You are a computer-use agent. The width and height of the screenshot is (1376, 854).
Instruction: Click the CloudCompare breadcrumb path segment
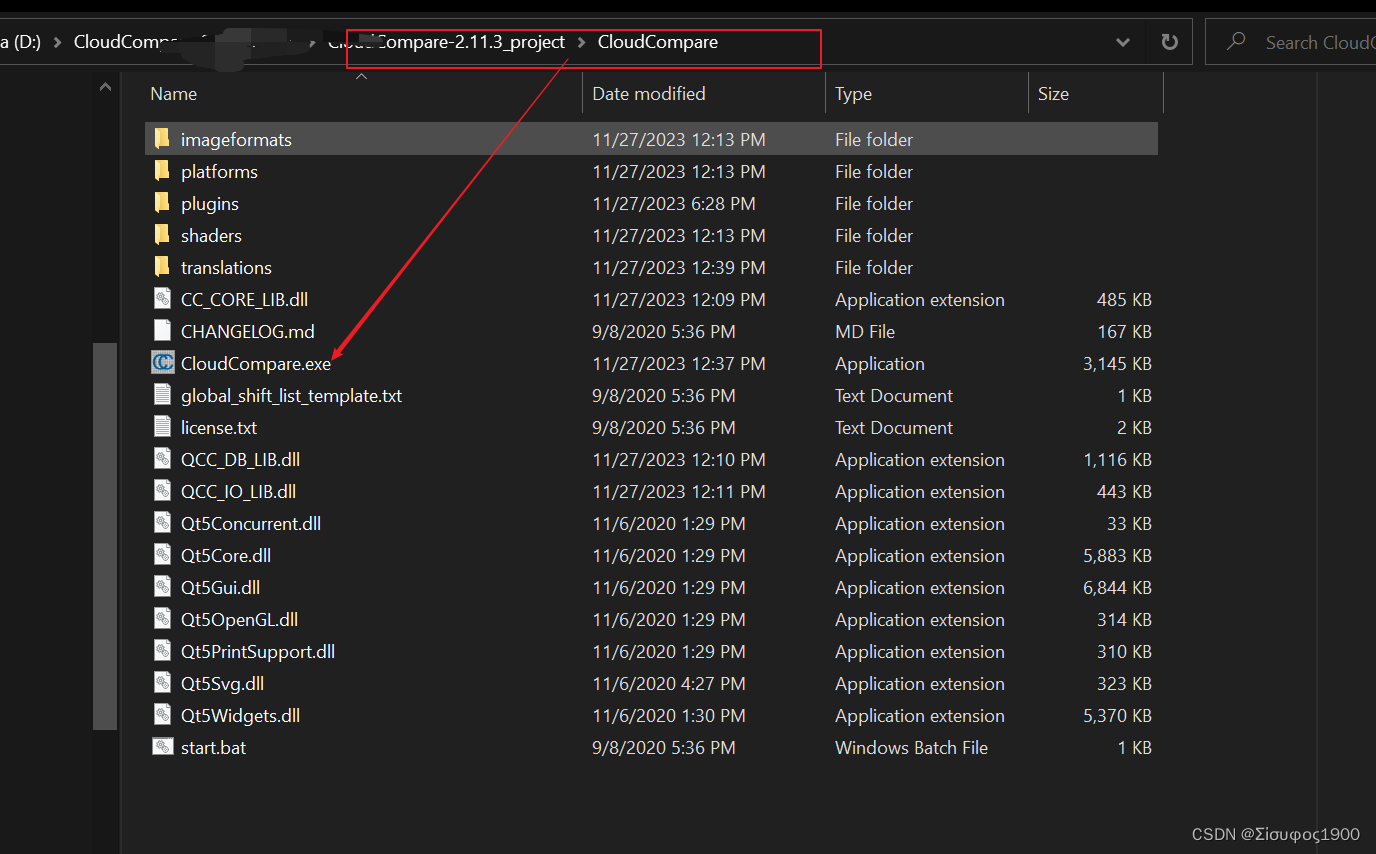[x=657, y=42]
